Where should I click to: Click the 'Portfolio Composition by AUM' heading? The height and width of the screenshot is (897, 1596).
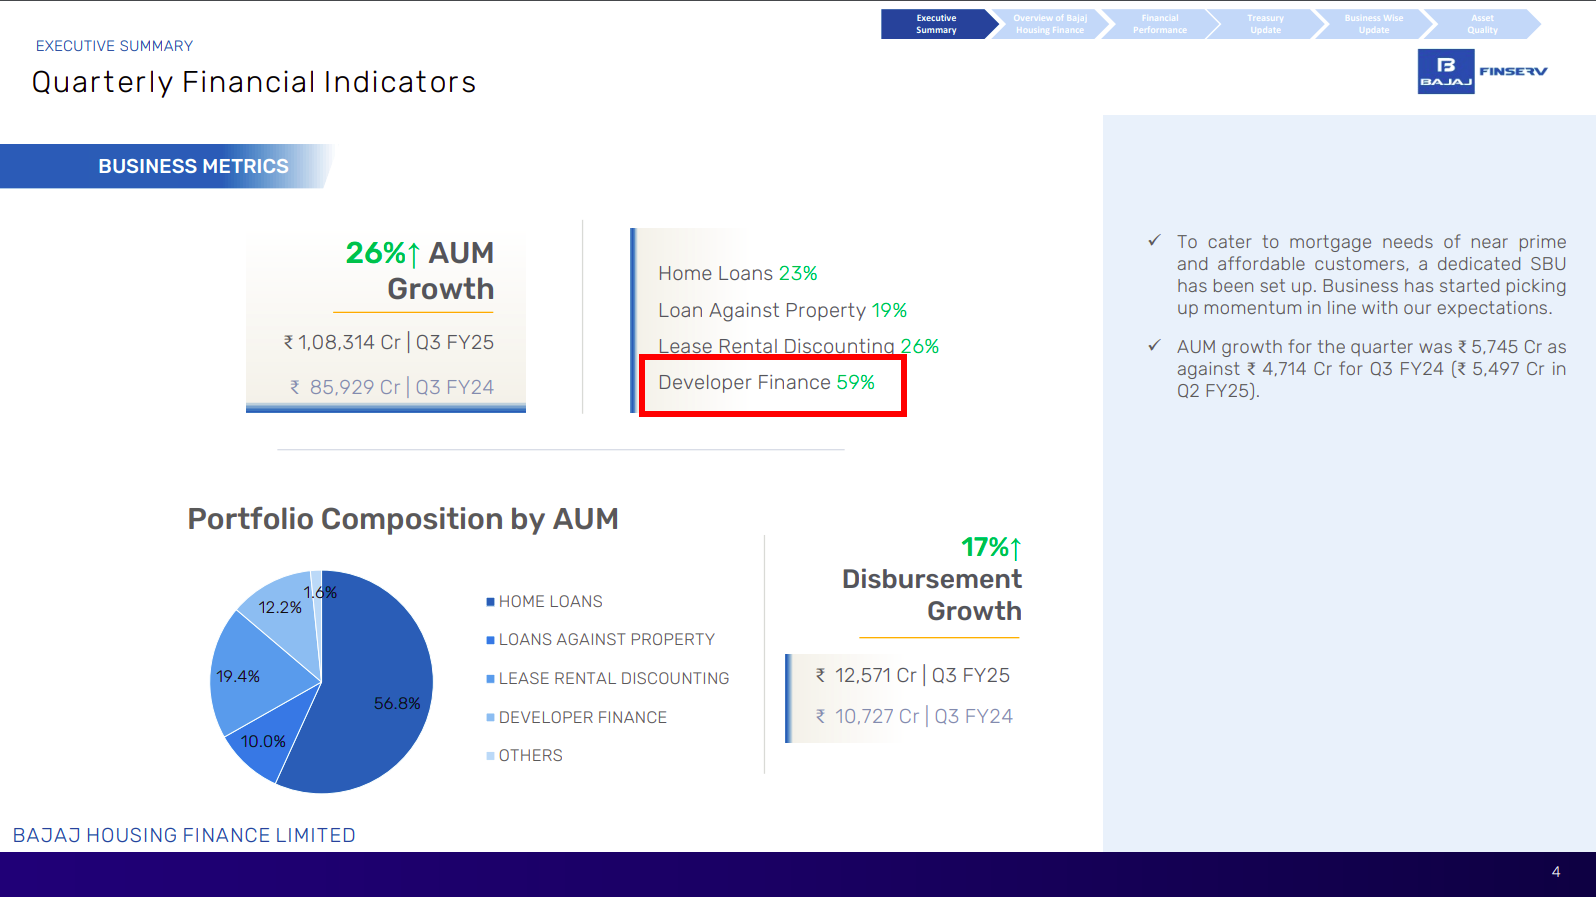(x=403, y=519)
